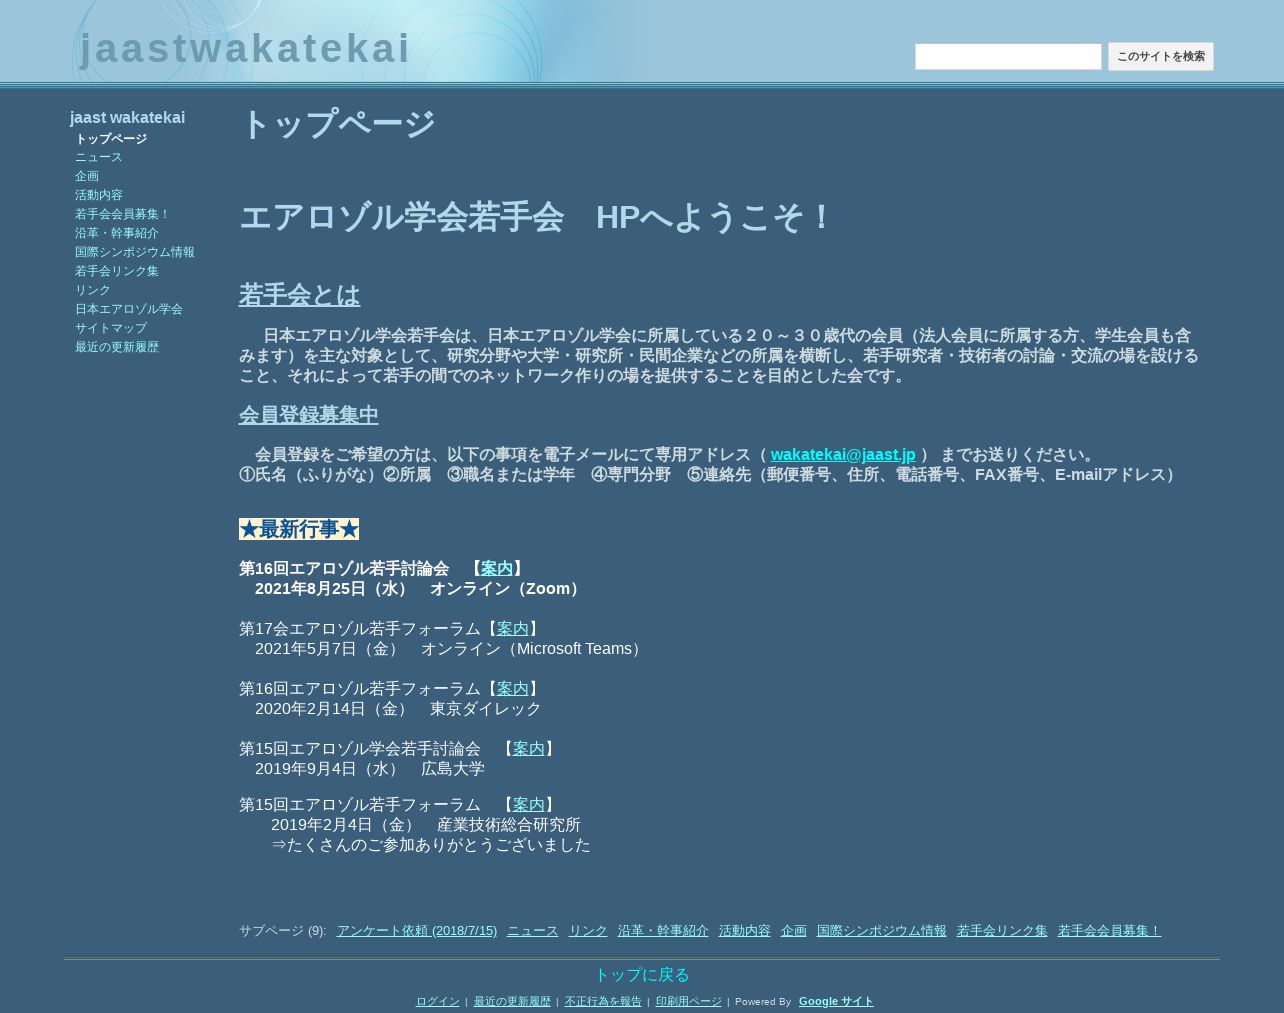Click text 2020年2月14日（金） 東京ダイレック
This screenshot has height=1013, width=1284.
pyautogui.click(x=398, y=709)
